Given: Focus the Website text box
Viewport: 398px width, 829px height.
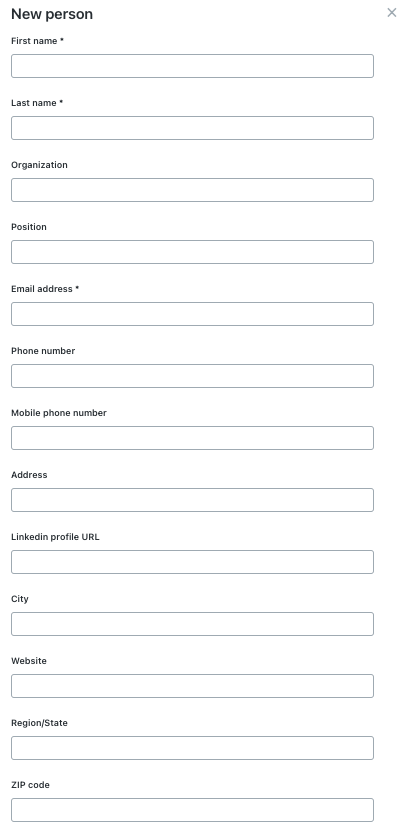Looking at the screenshot, I should point(192,686).
